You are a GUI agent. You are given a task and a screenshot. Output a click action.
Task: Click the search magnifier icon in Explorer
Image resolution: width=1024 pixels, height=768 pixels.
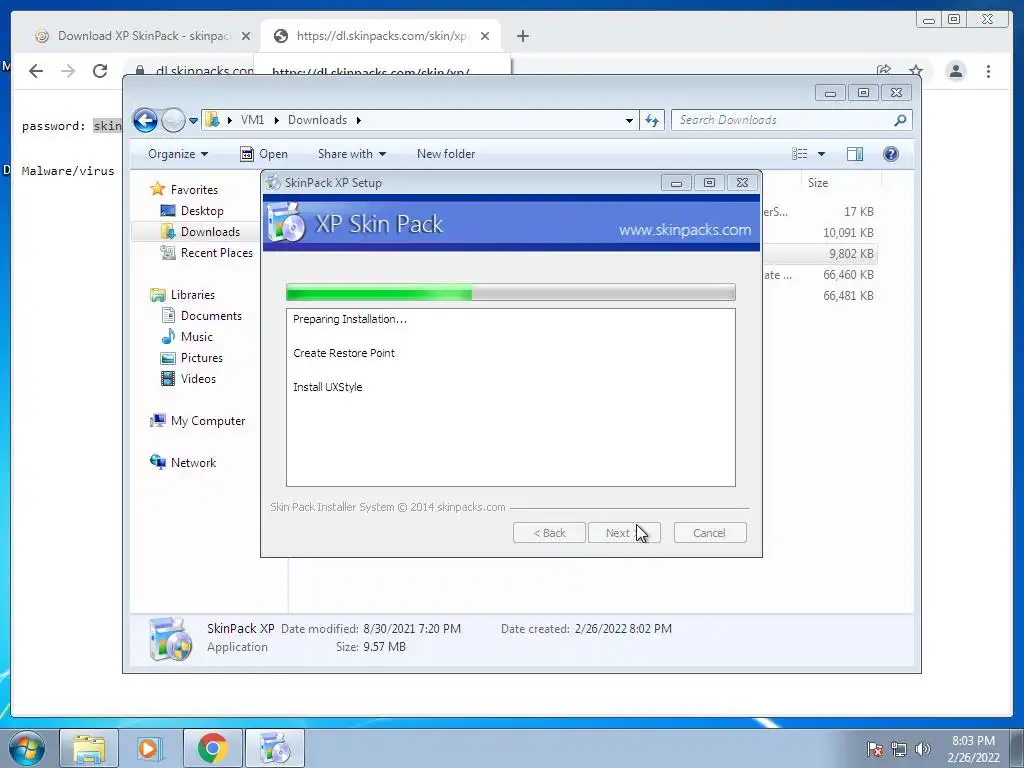[901, 120]
